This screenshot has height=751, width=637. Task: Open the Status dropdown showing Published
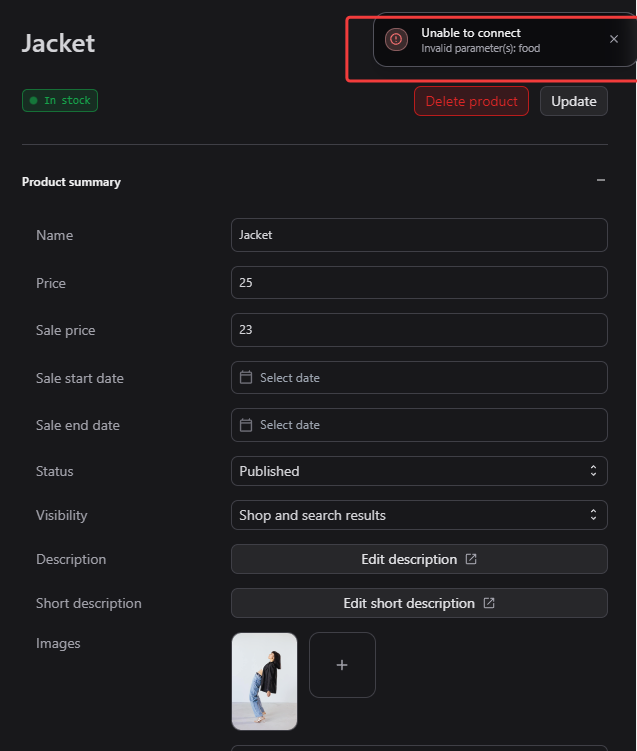(x=419, y=471)
